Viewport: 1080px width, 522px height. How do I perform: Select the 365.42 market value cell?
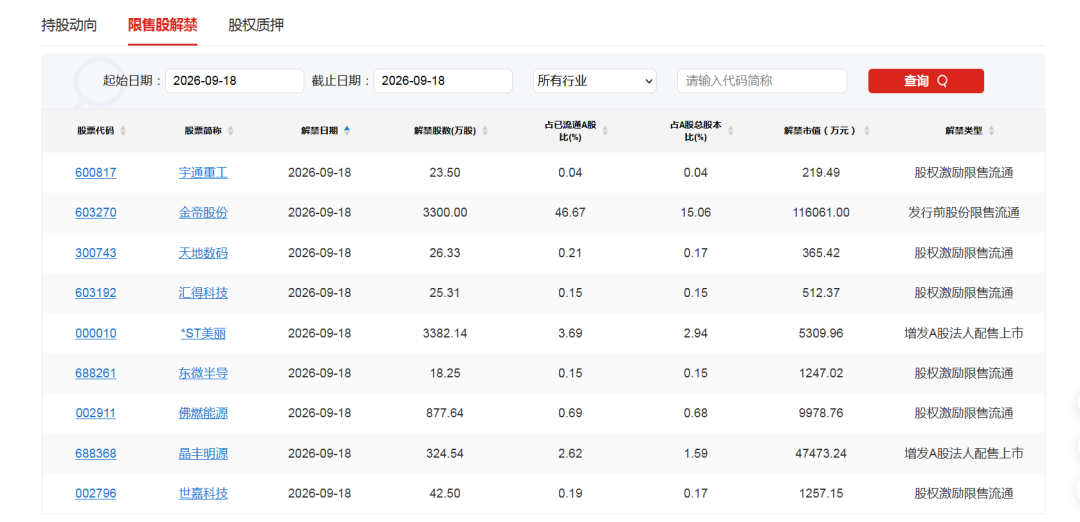[x=821, y=253]
